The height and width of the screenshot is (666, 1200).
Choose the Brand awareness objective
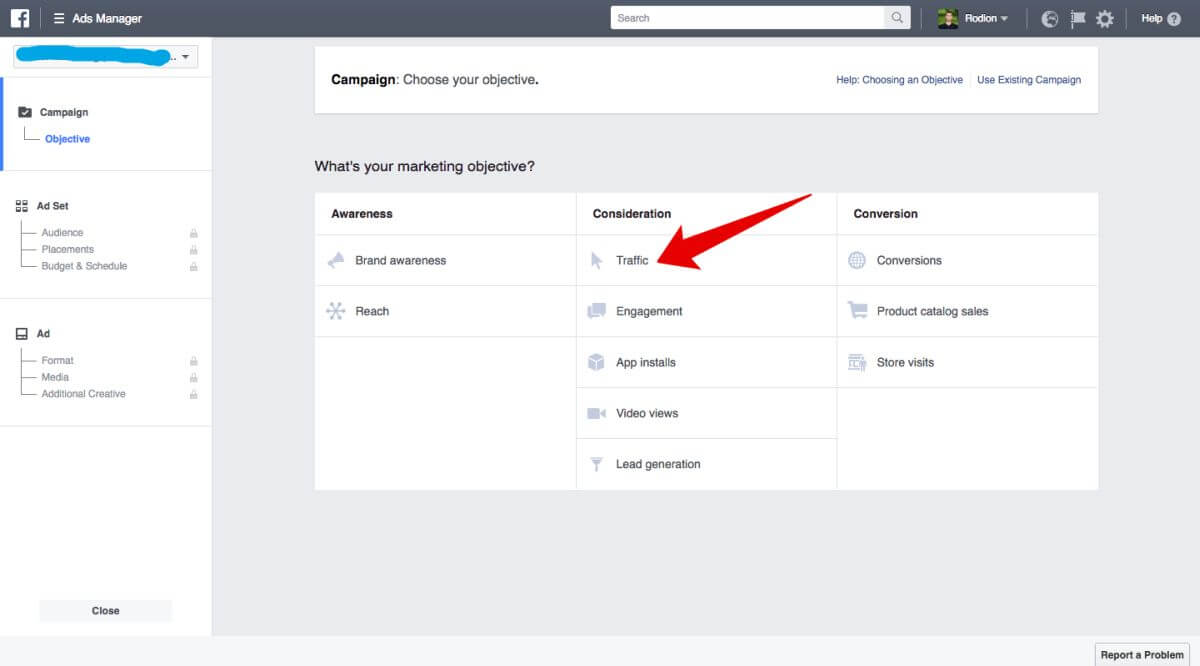400,260
